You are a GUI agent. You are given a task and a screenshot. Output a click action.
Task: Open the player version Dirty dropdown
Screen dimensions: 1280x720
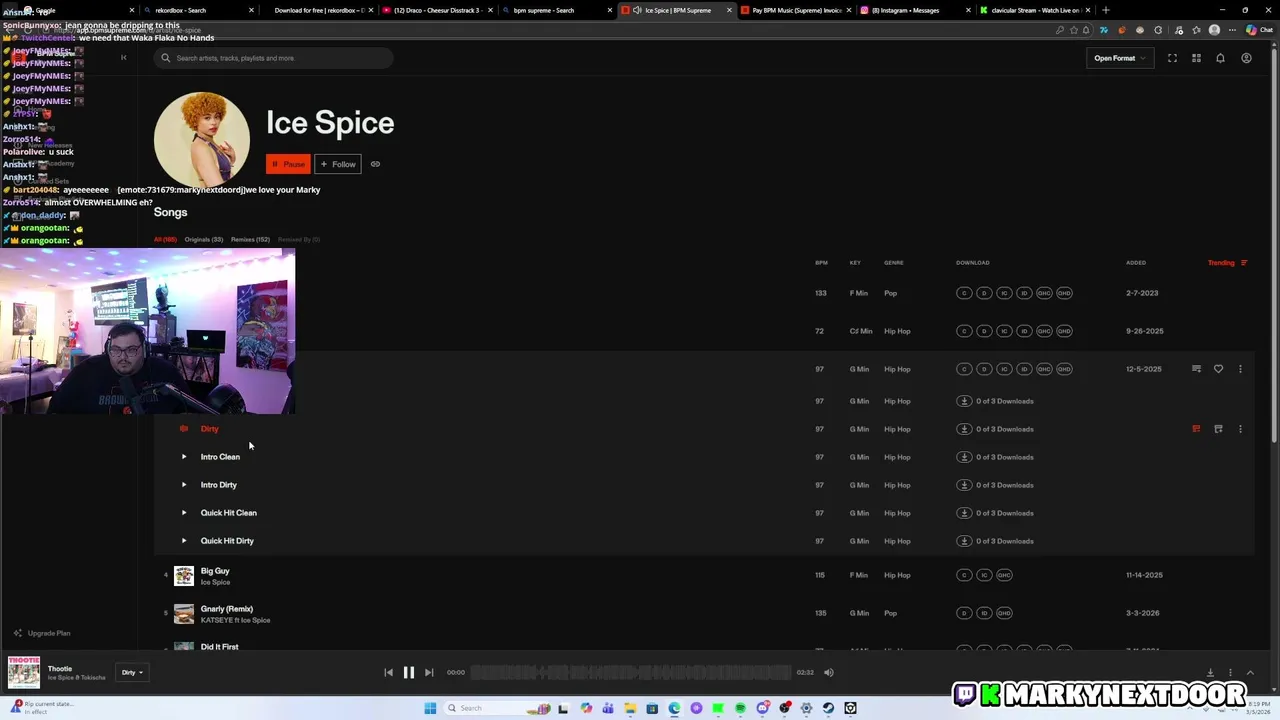[132, 672]
